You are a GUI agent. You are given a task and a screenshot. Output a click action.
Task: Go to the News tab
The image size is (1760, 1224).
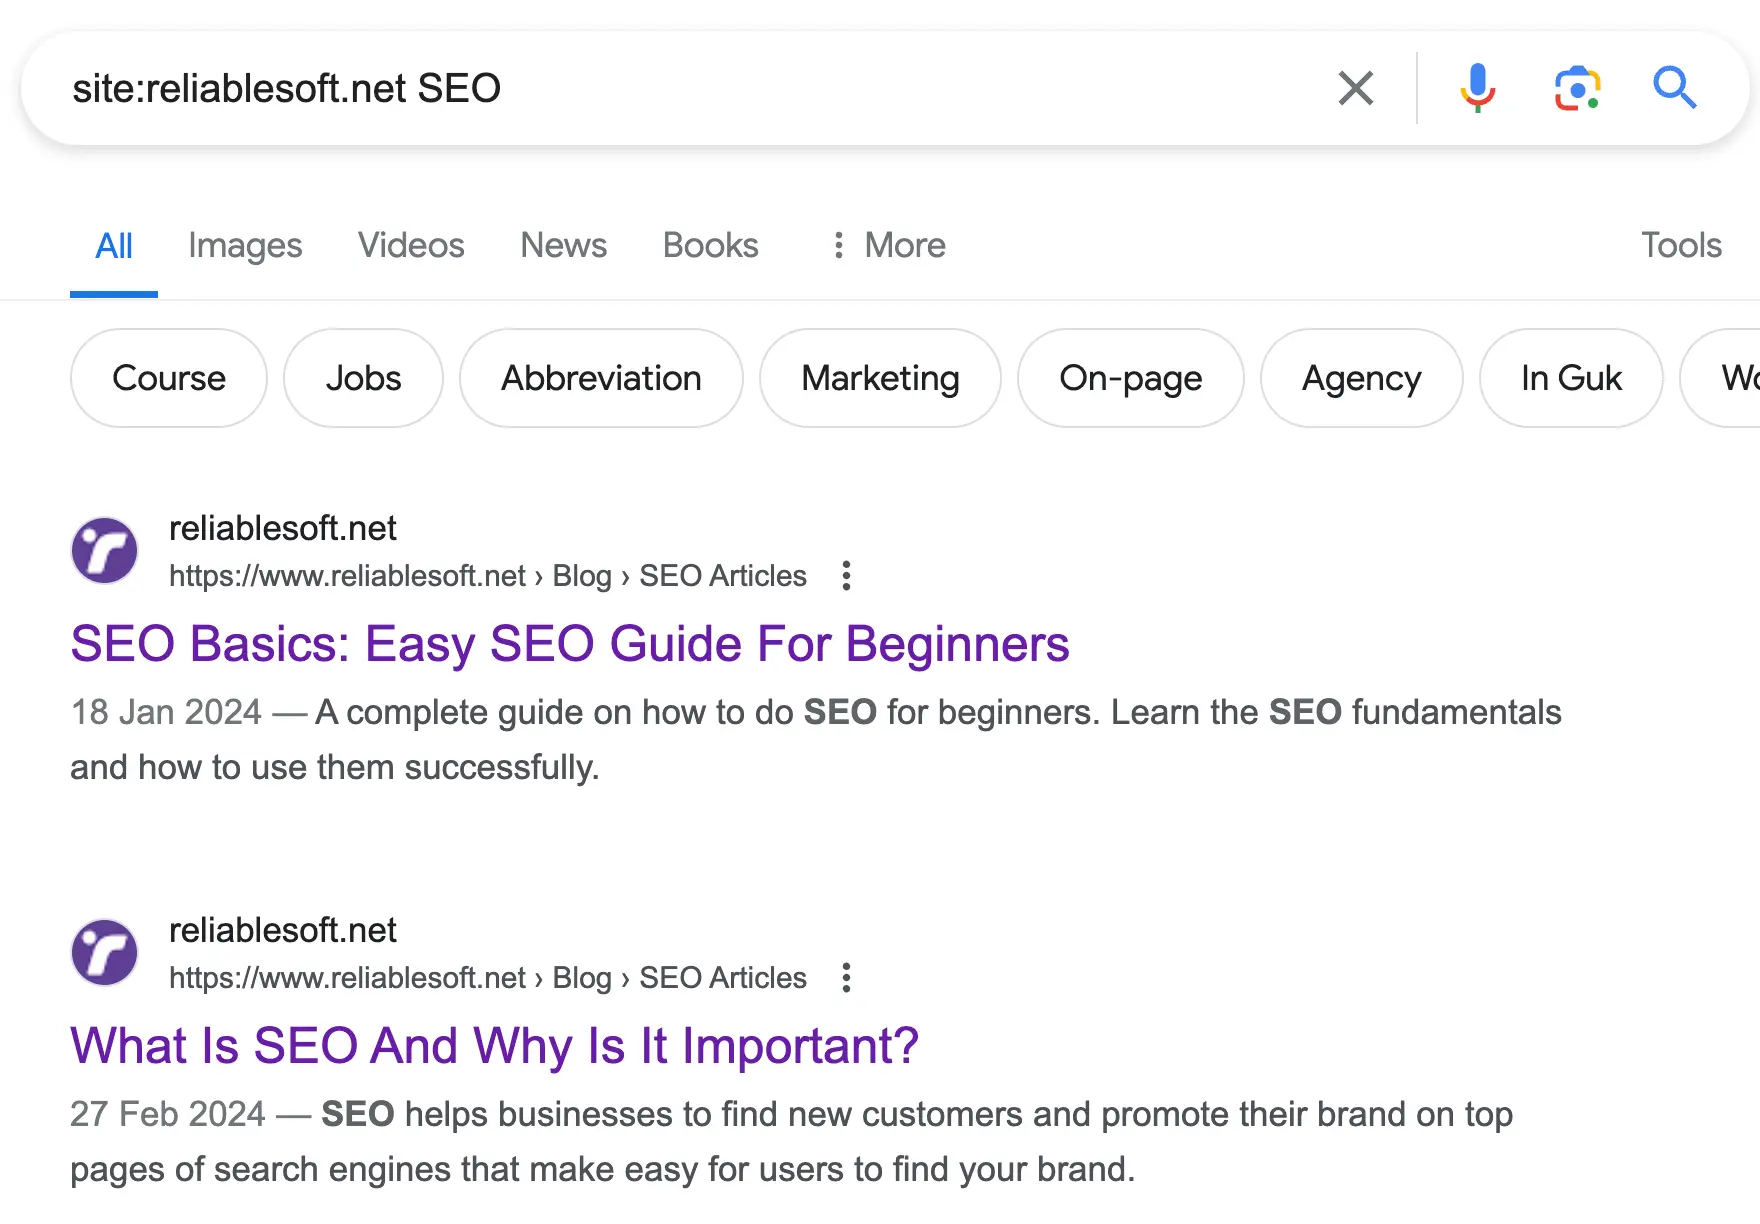coord(563,245)
